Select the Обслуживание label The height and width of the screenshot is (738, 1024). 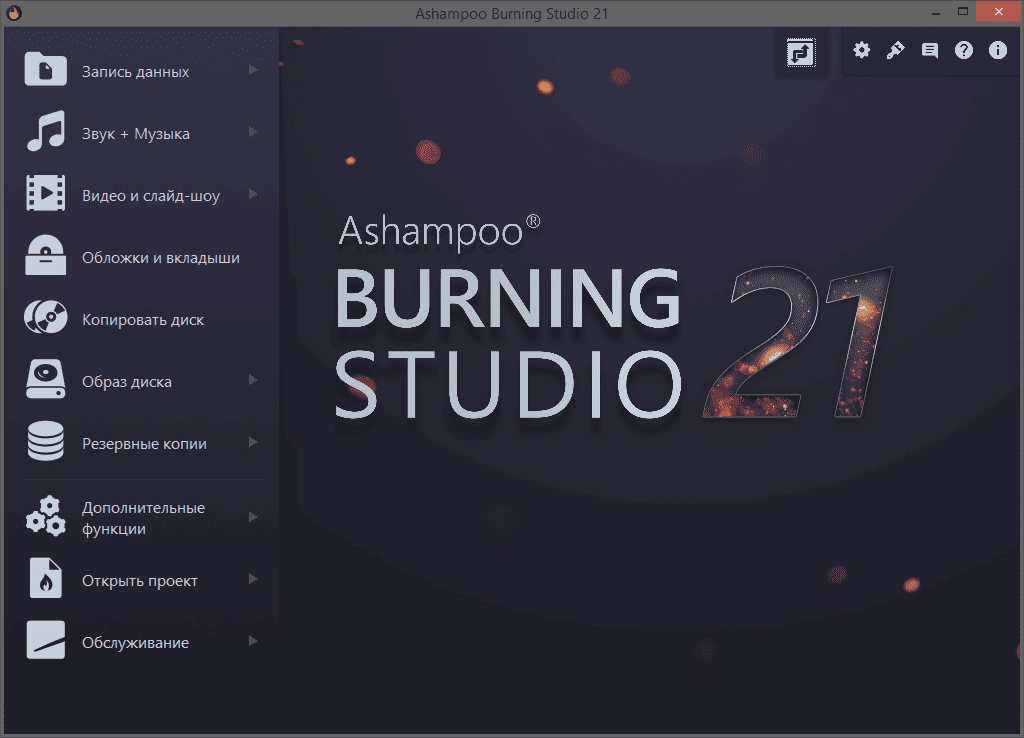pos(135,643)
